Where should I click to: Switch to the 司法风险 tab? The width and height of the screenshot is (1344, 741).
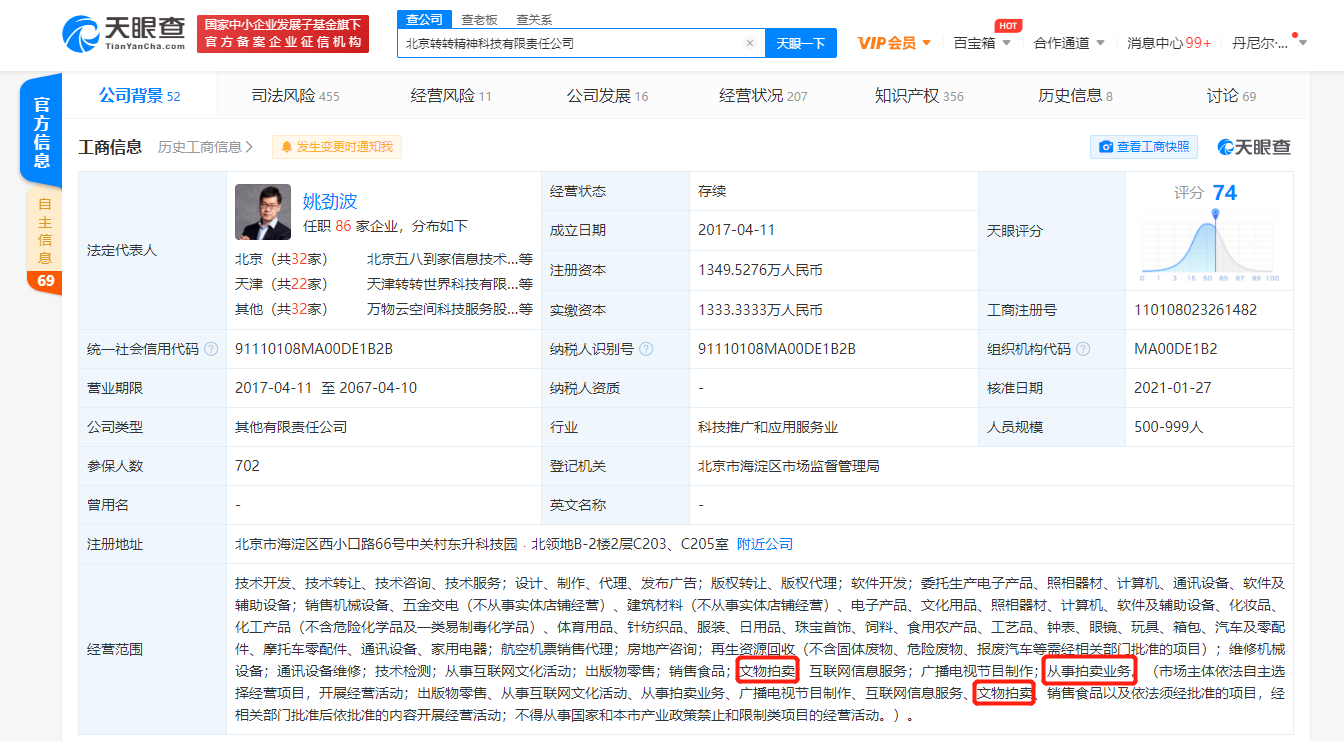[x=295, y=96]
